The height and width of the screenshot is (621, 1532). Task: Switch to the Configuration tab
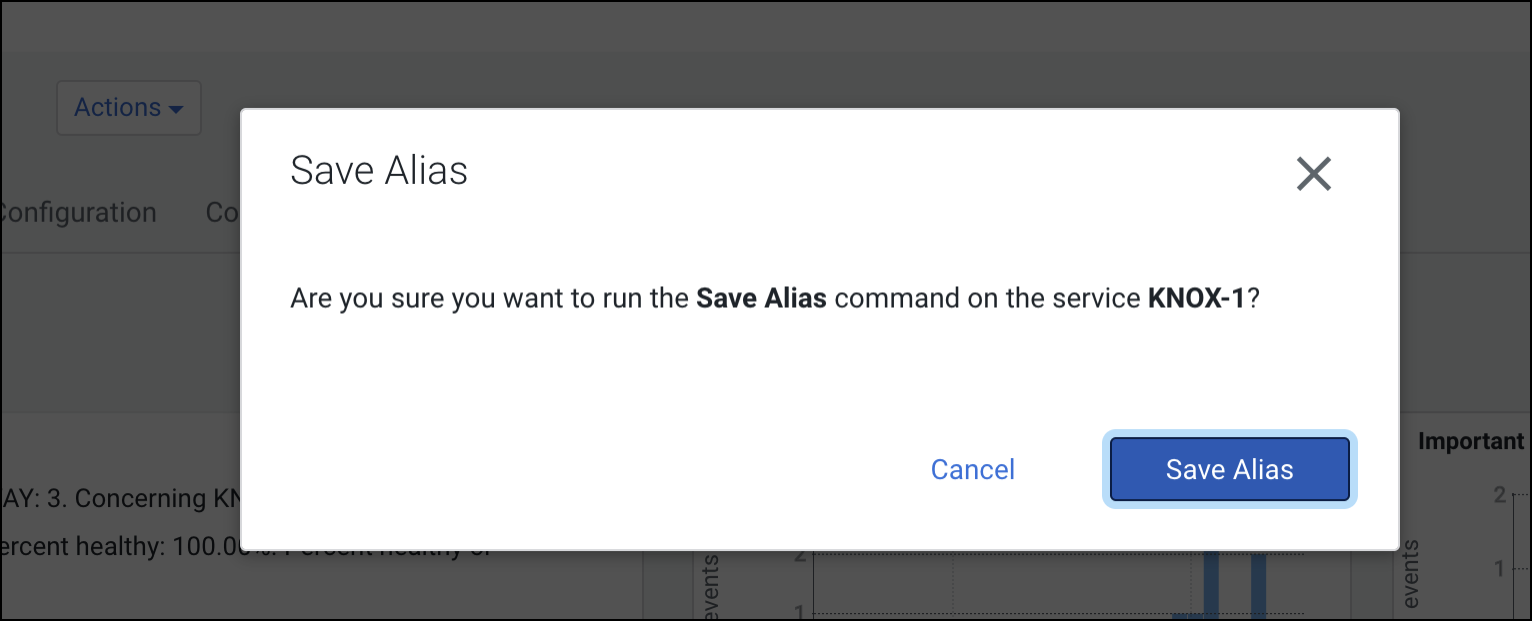coord(78,213)
